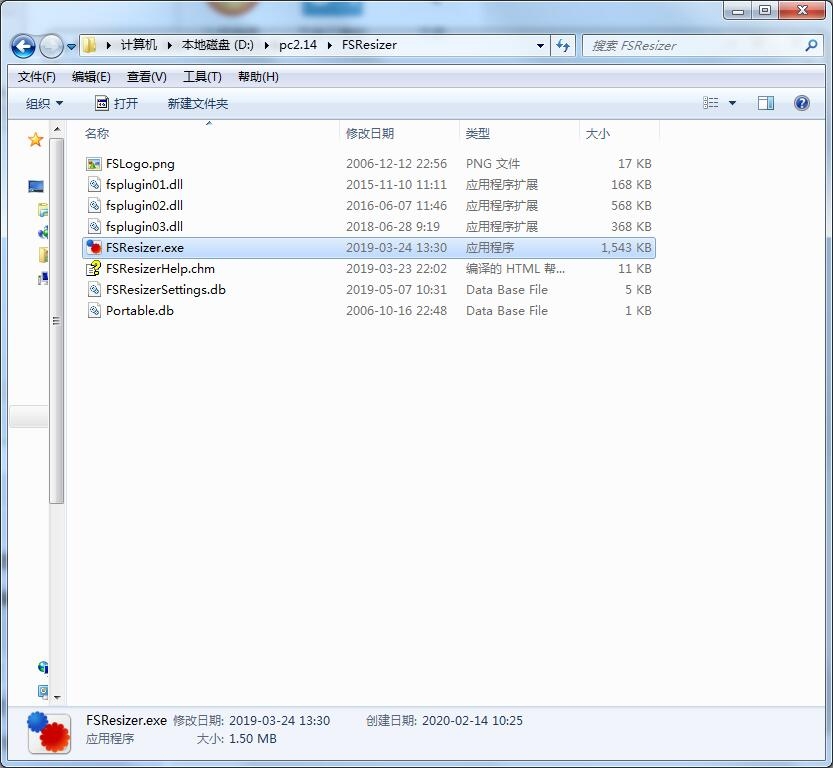Click 创建日期 value 2020-02-14 10:25
833x768 pixels.
472,721
